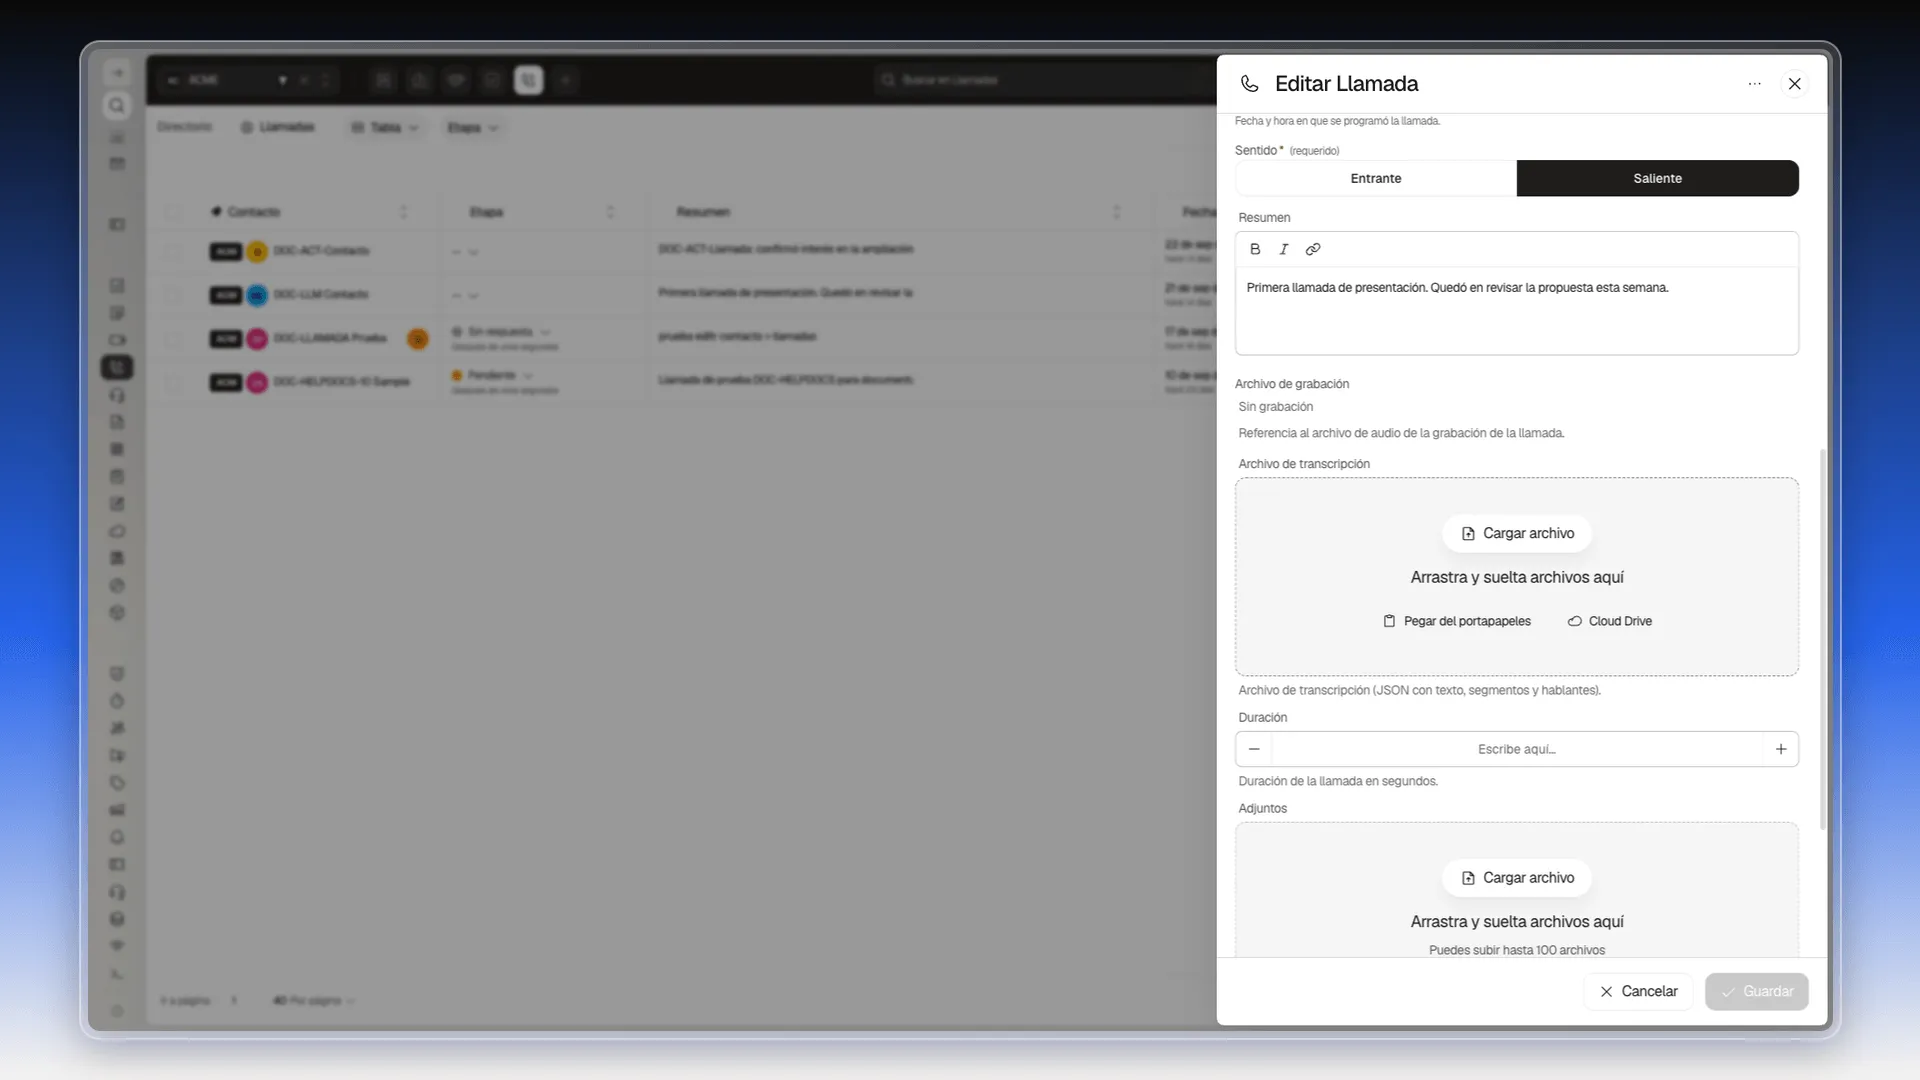Click Cargar archivo under Archivo de transcripción
Viewport: 1920px width, 1080px height.
[1517, 533]
